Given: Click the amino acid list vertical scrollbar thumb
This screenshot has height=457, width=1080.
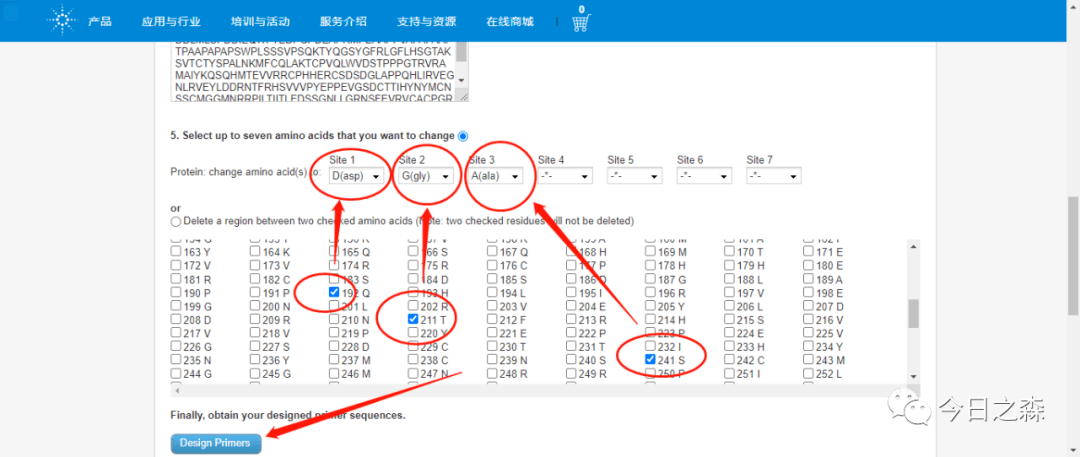Looking at the screenshot, I should (913, 314).
